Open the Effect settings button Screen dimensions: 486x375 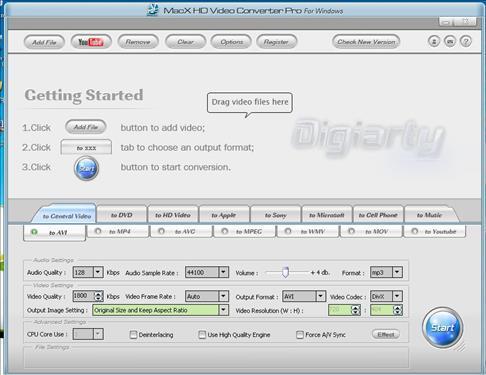point(386,334)
